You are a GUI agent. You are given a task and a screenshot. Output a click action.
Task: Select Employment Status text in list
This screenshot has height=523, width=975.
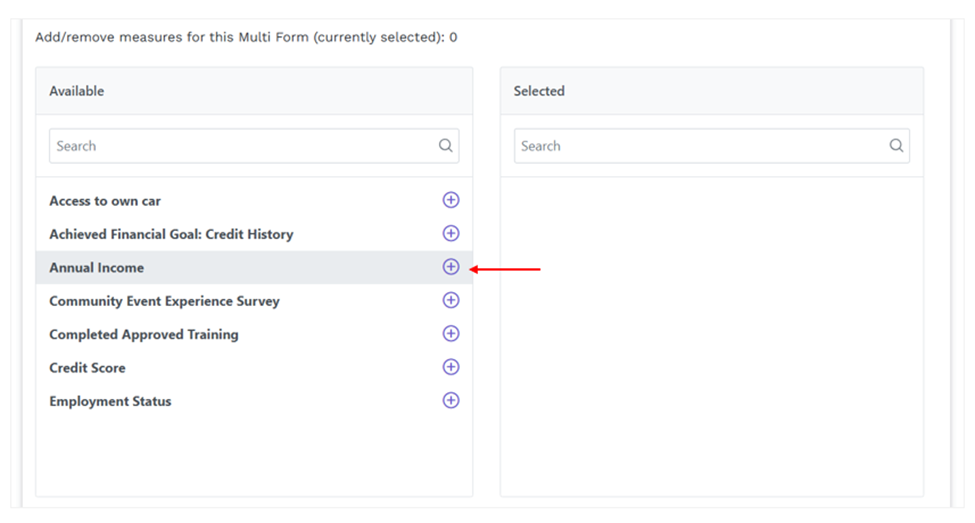pos(110,401)
